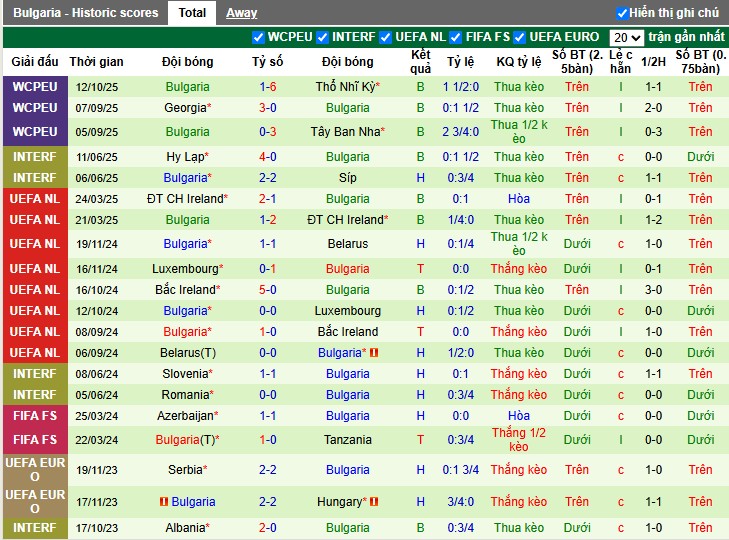Uncheck the WCPEU competition filter
This screenshot has width=729, height=540.
click(259, 37)
